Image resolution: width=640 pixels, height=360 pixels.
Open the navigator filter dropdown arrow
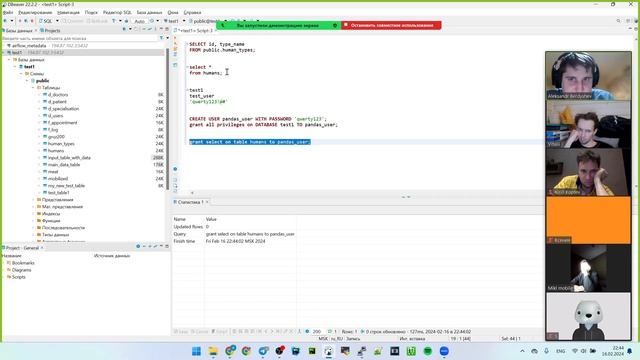tap(167, 38)
